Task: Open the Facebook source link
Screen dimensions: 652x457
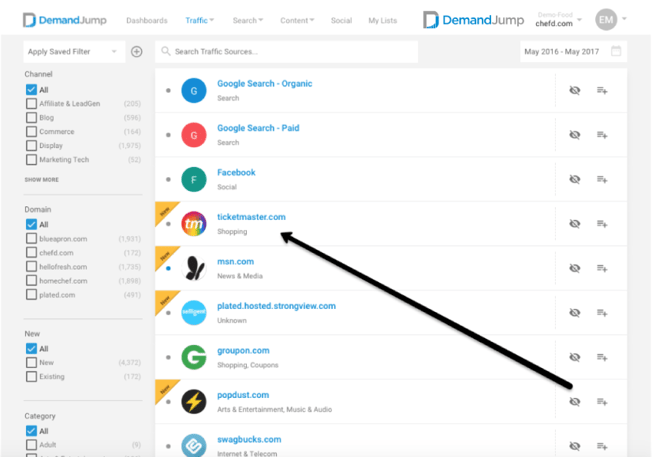Action: tap(236, 173)
